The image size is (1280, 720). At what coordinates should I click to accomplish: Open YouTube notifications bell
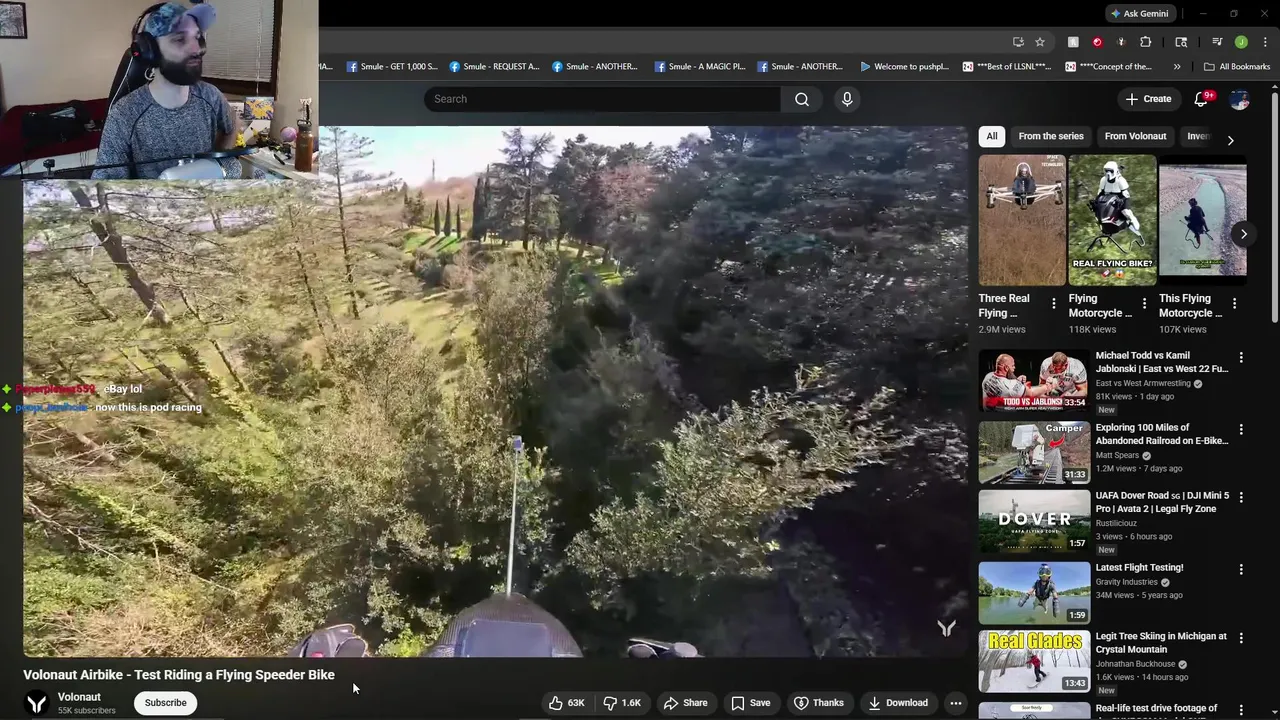[1202, 99]
